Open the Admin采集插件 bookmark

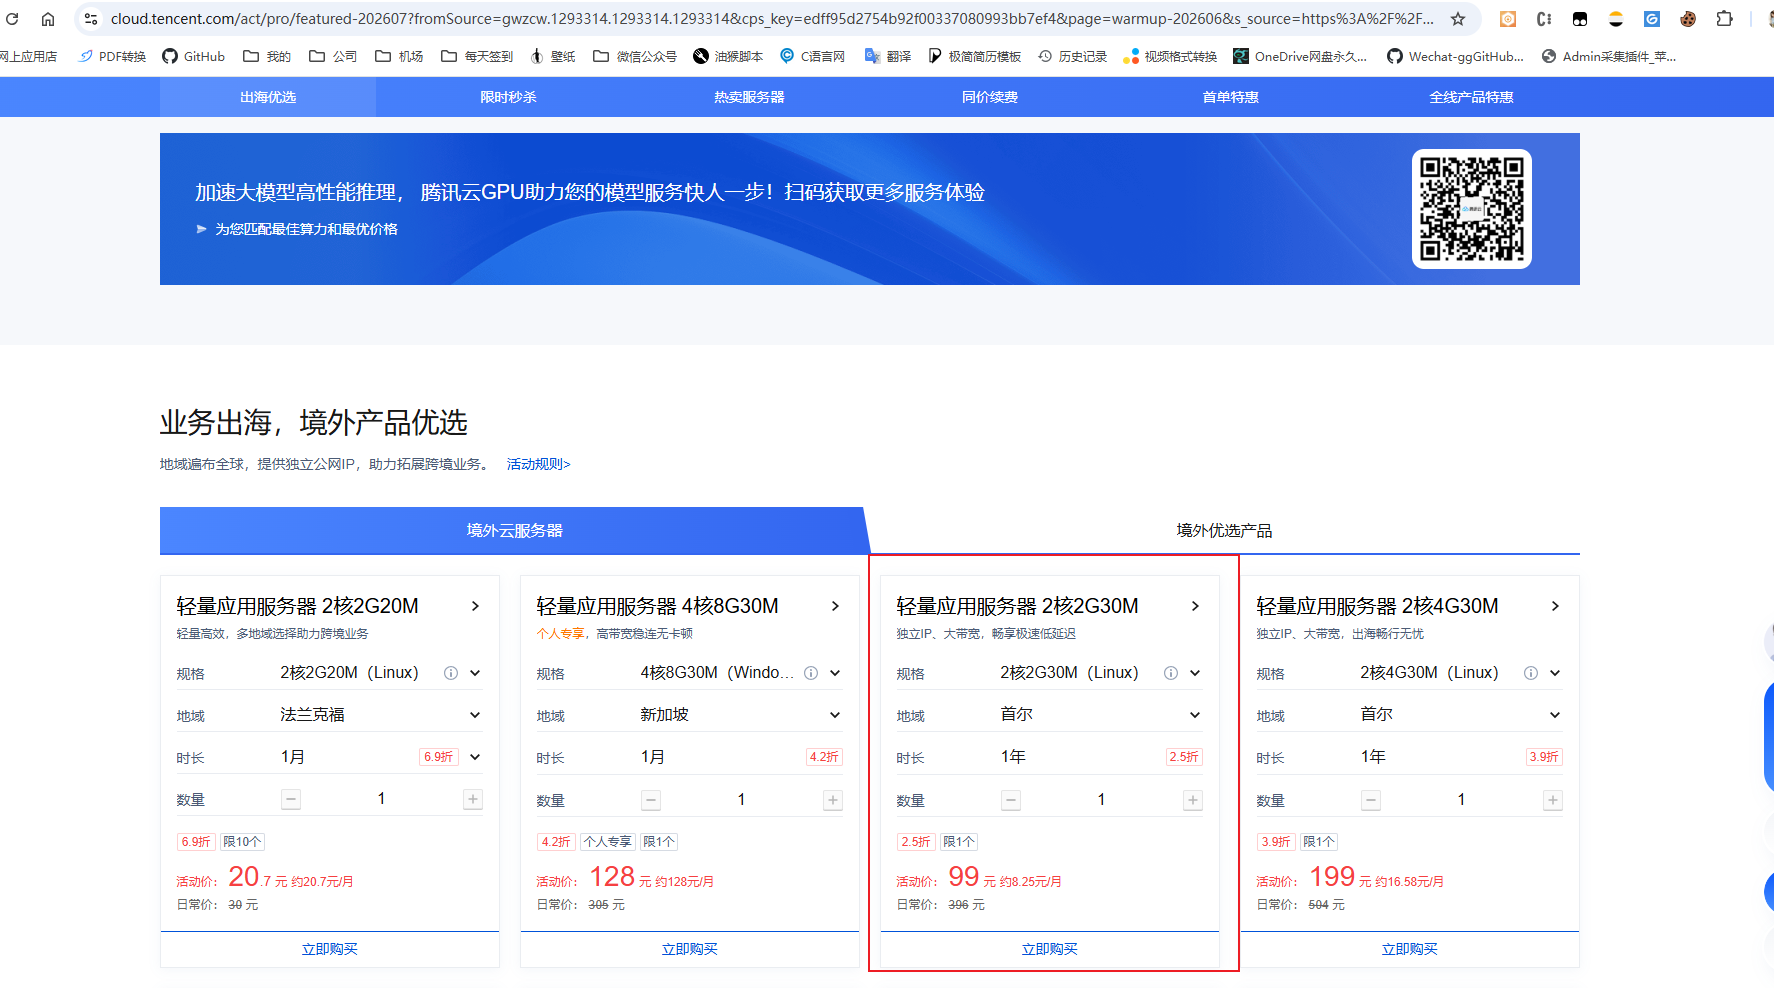[1609, 57]
